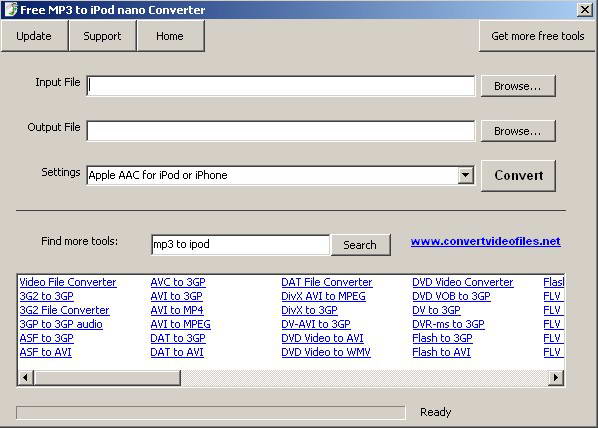Open DVD Video to WMV link

(x=326, y=352)
